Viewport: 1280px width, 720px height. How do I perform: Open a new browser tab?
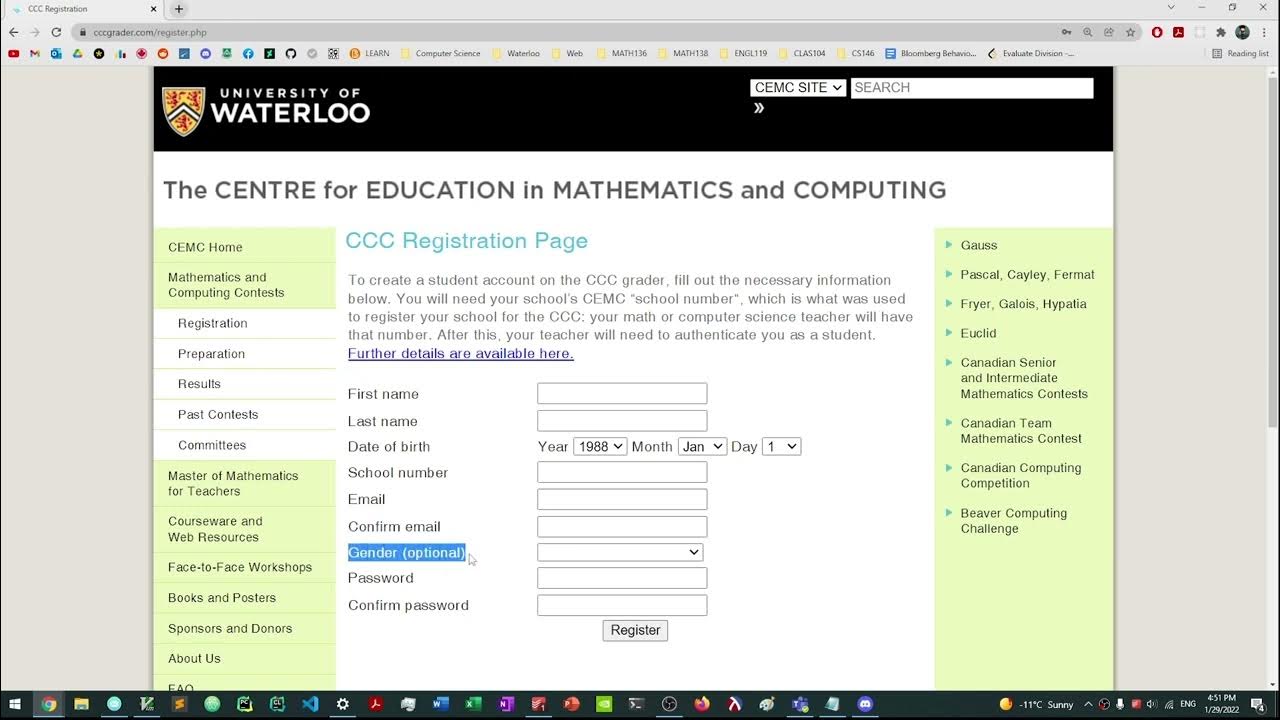tap(179, 9)
